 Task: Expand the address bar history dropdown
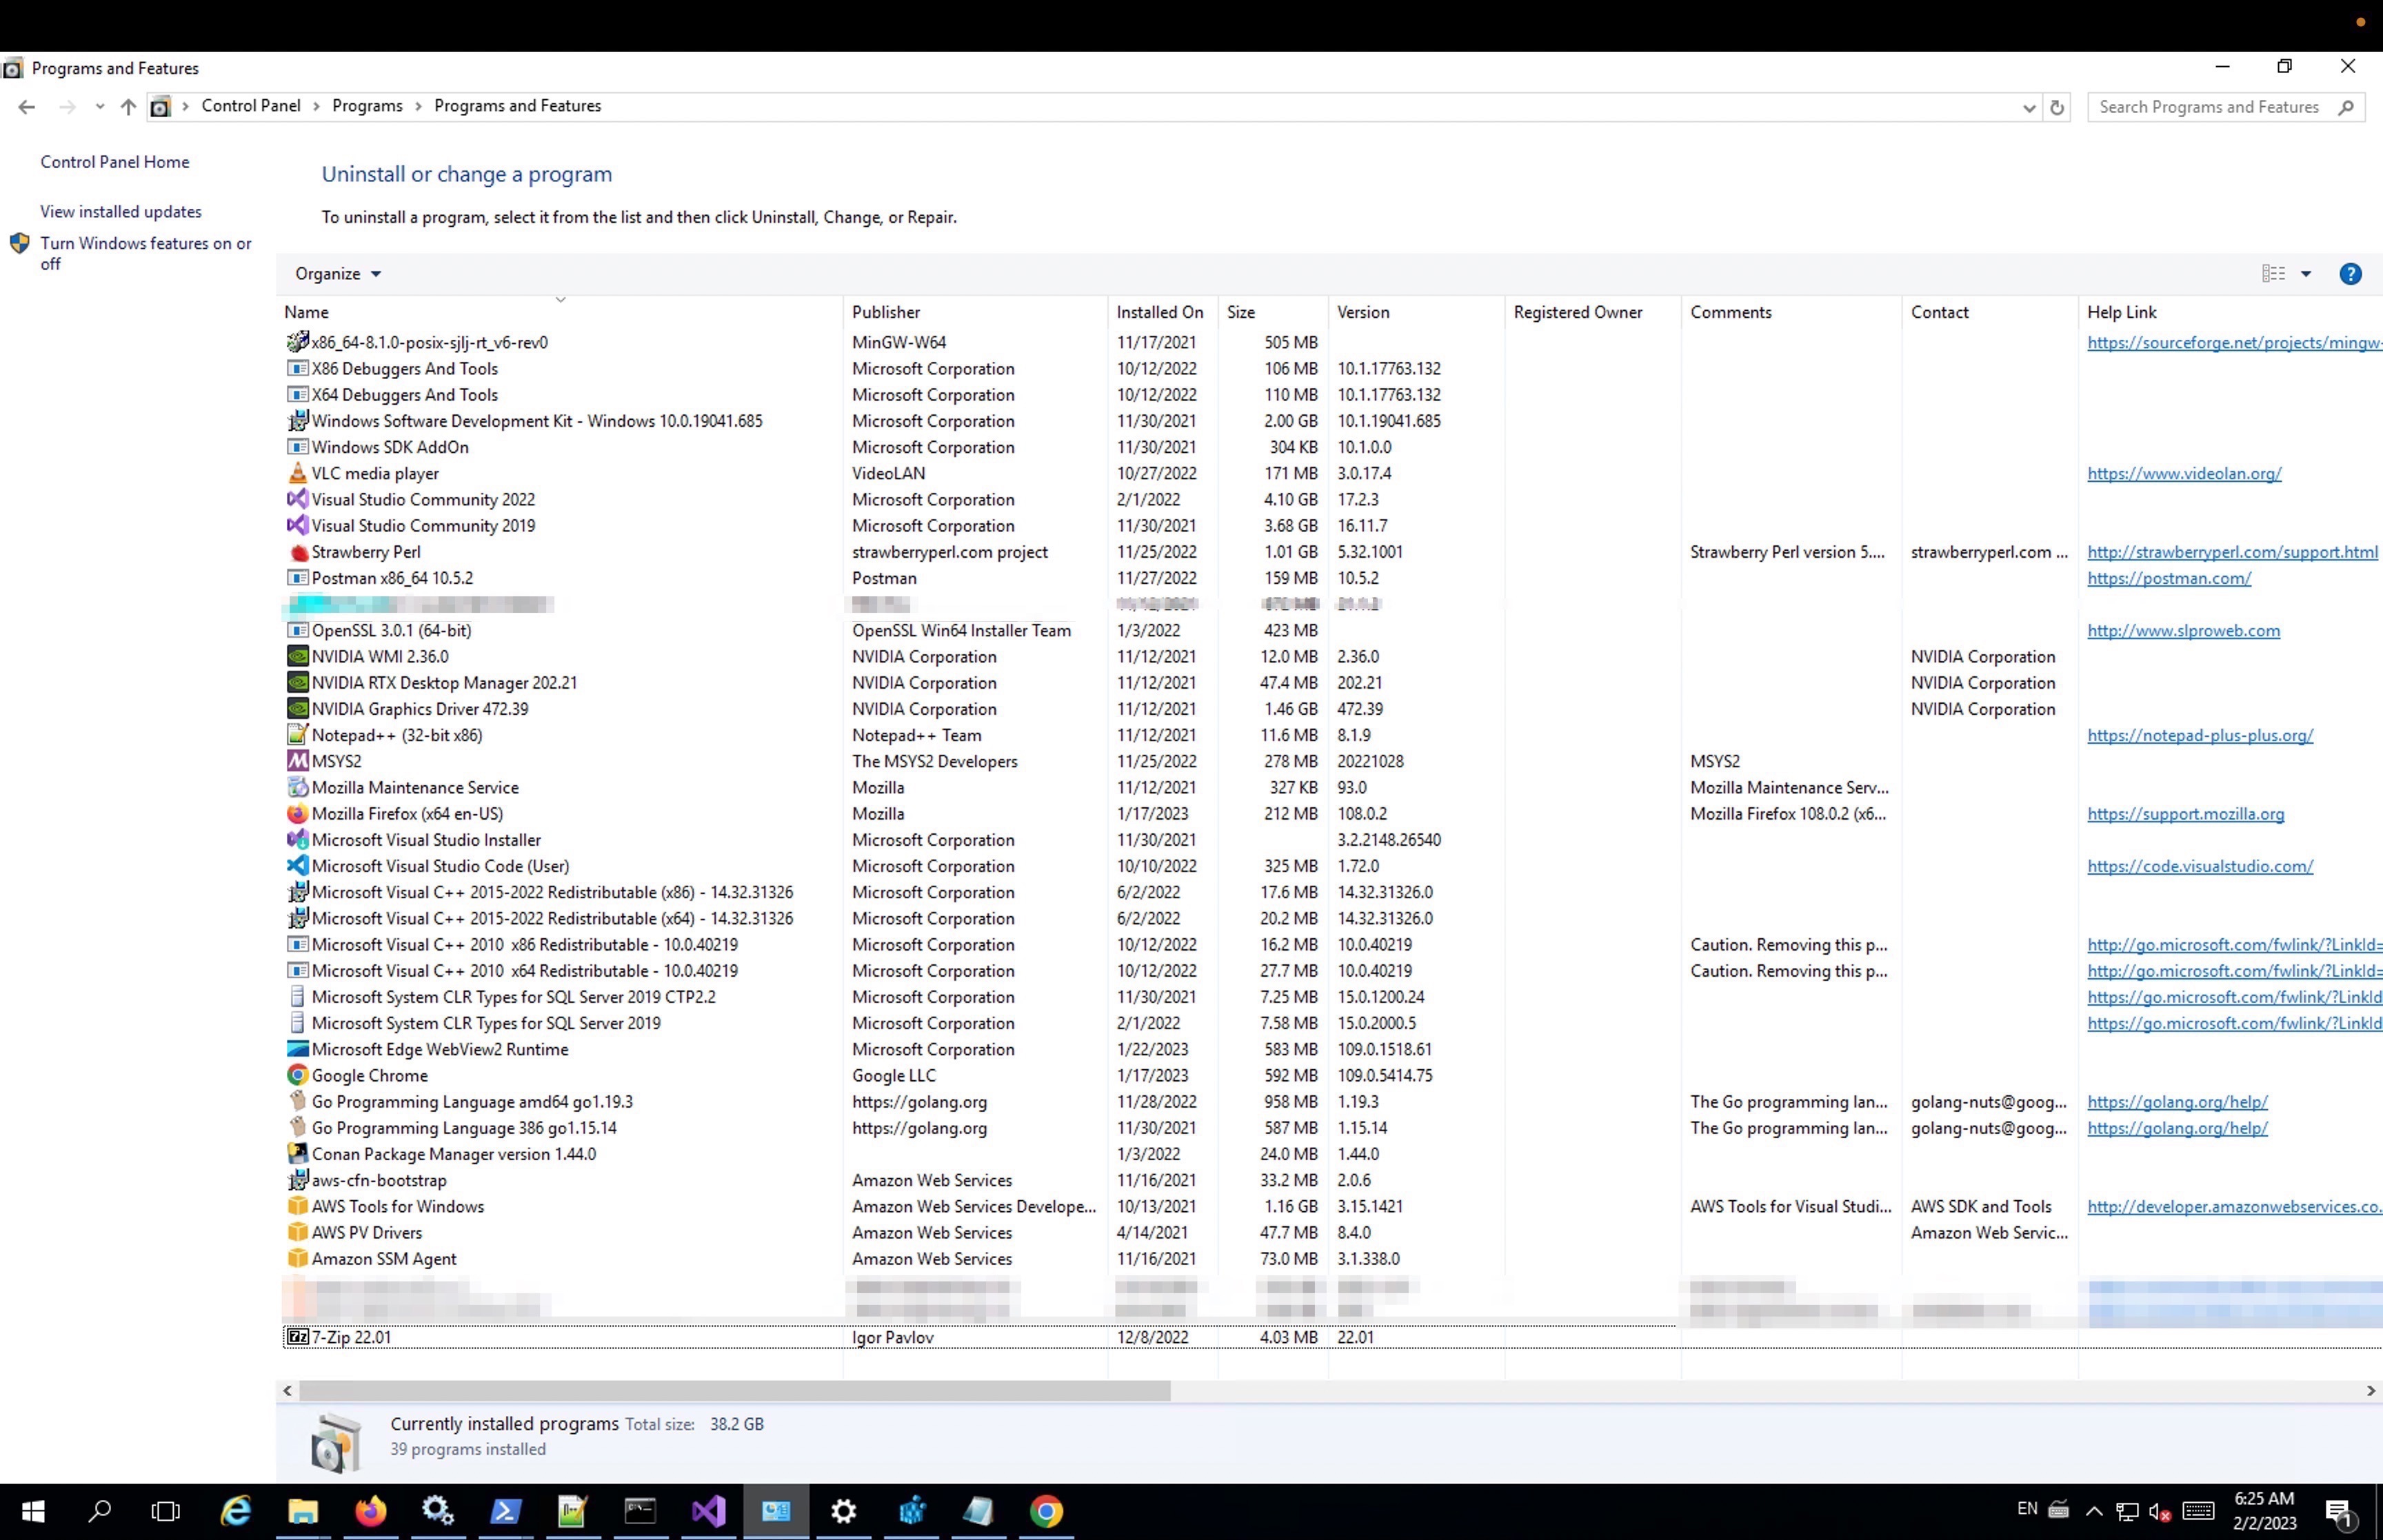2029,107
